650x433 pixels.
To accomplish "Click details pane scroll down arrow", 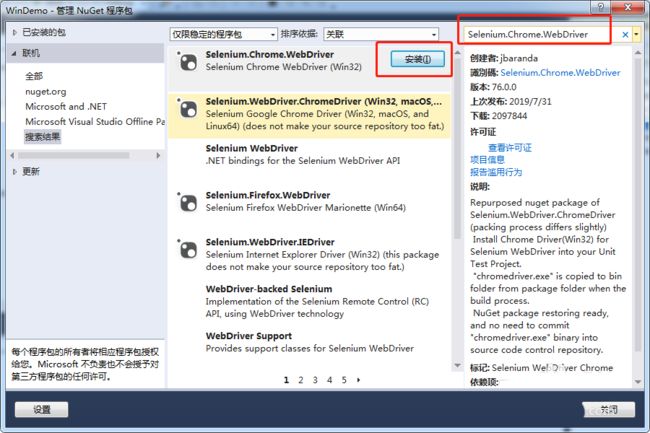I will click(638, 382).
